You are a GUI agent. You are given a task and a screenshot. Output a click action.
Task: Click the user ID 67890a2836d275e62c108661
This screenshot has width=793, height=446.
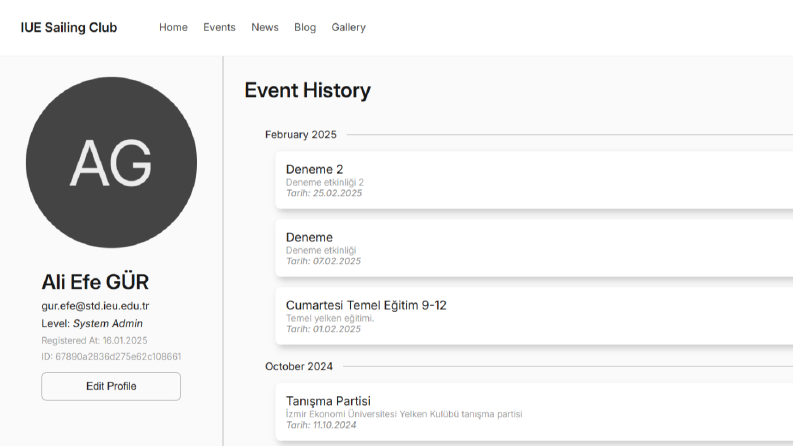pyautogui.click(x=111, y=356)
